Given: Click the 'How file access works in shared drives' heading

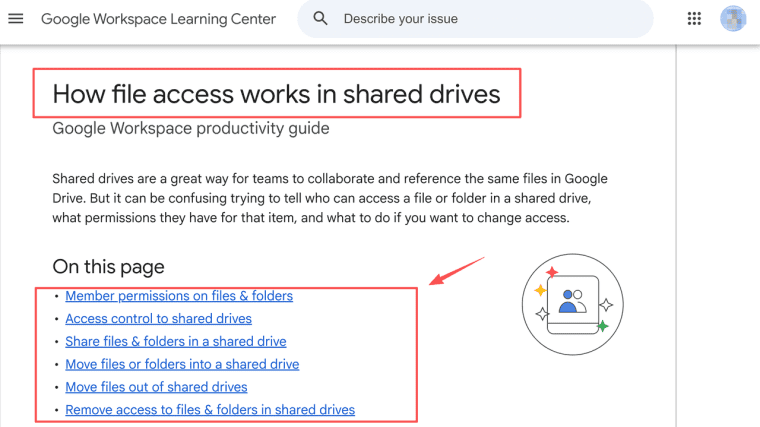Looking at the screenshot, I should (x=276, y=94).
